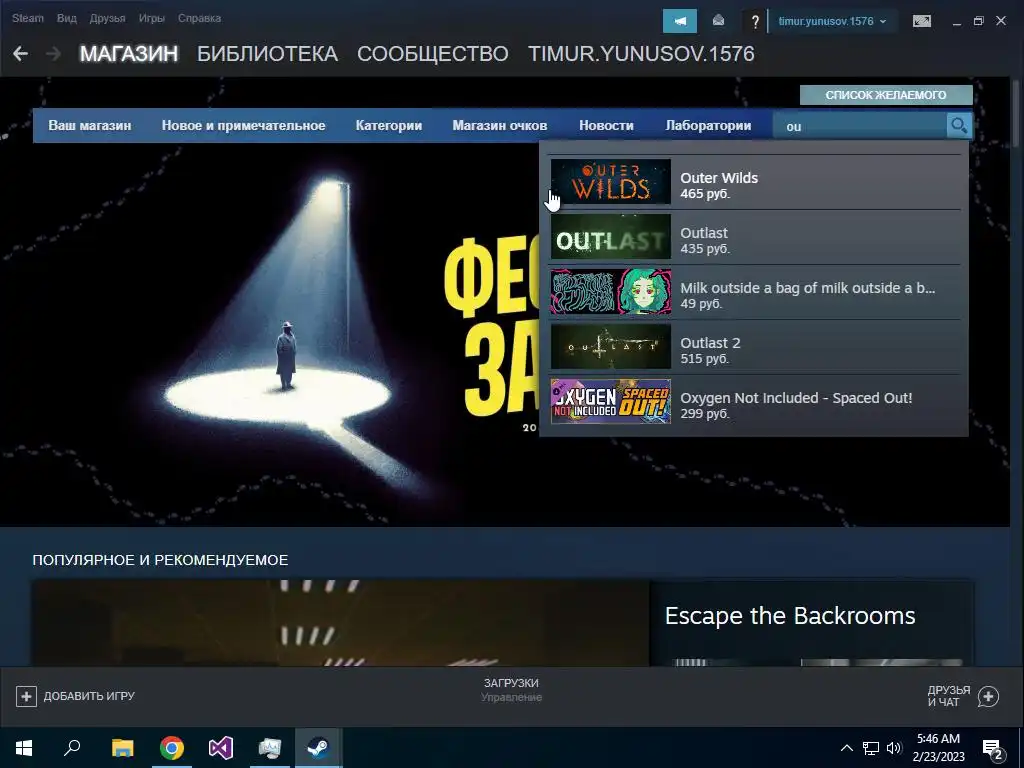Switch to МАГАЗИН tab
The width and height of the screenshot is (1024, 768).
point(129,54)
